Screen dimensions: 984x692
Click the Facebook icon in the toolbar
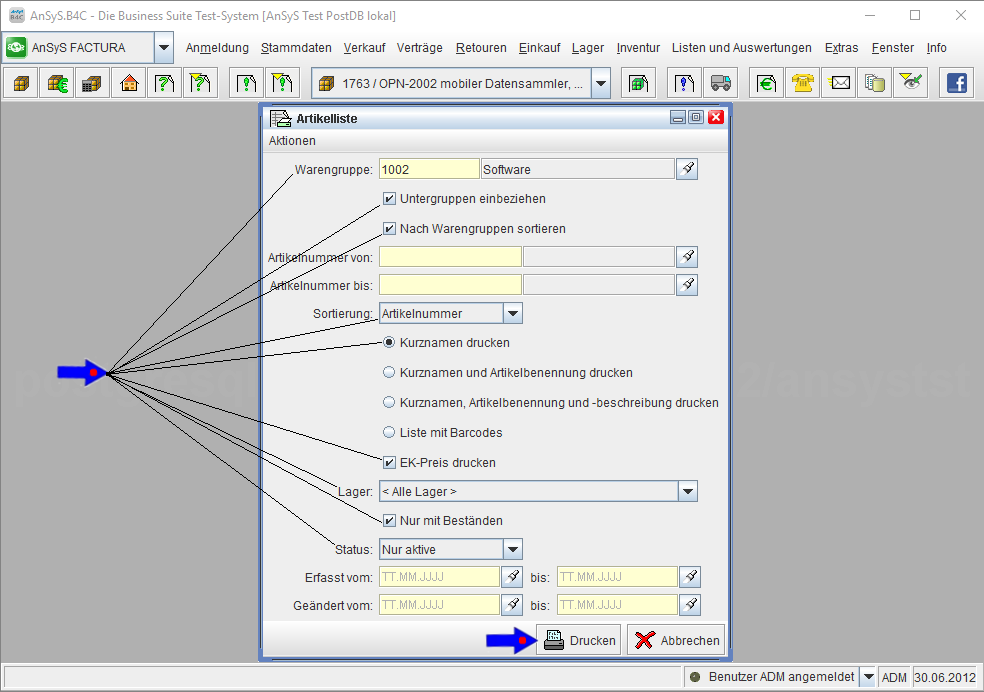[957, 84]
